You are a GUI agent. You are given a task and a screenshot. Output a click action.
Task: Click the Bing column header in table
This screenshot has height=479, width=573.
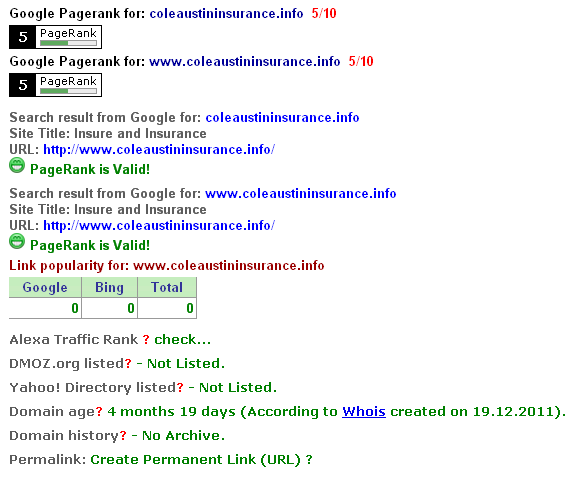point(109,287)
